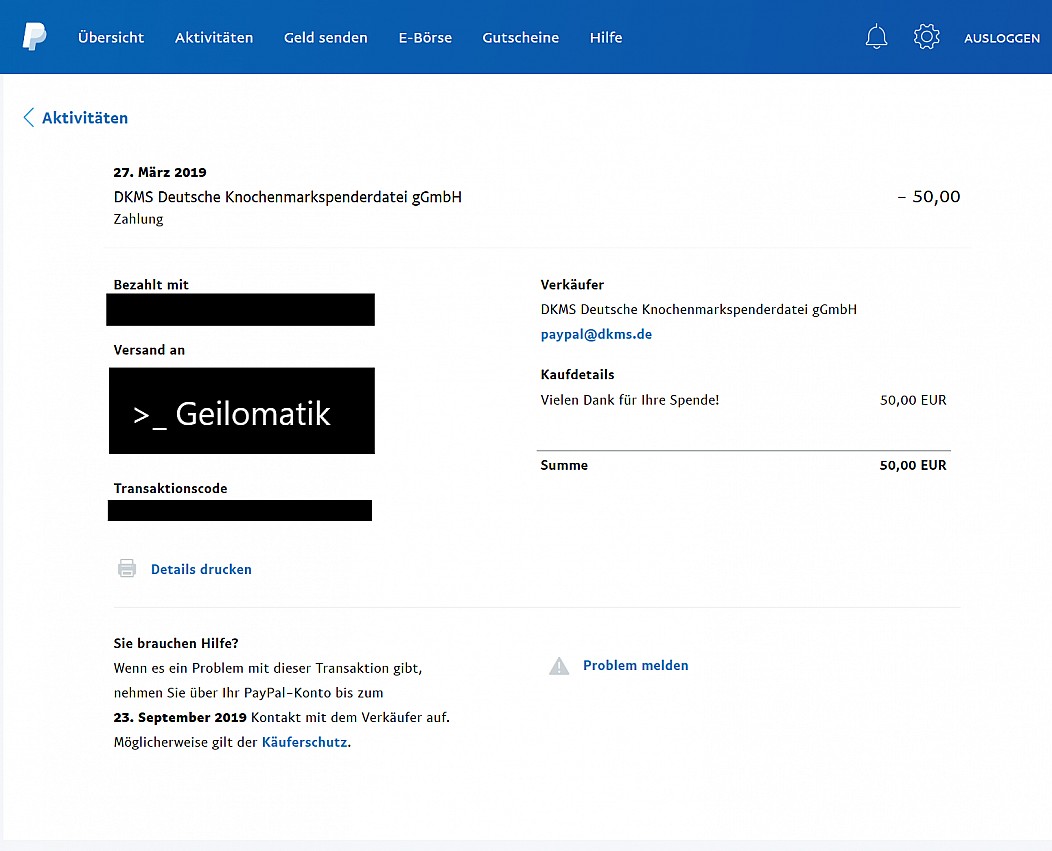Screen dimensions: 1052x851
Task: Click the Transaktionscode heading
Action: [170, 489]
